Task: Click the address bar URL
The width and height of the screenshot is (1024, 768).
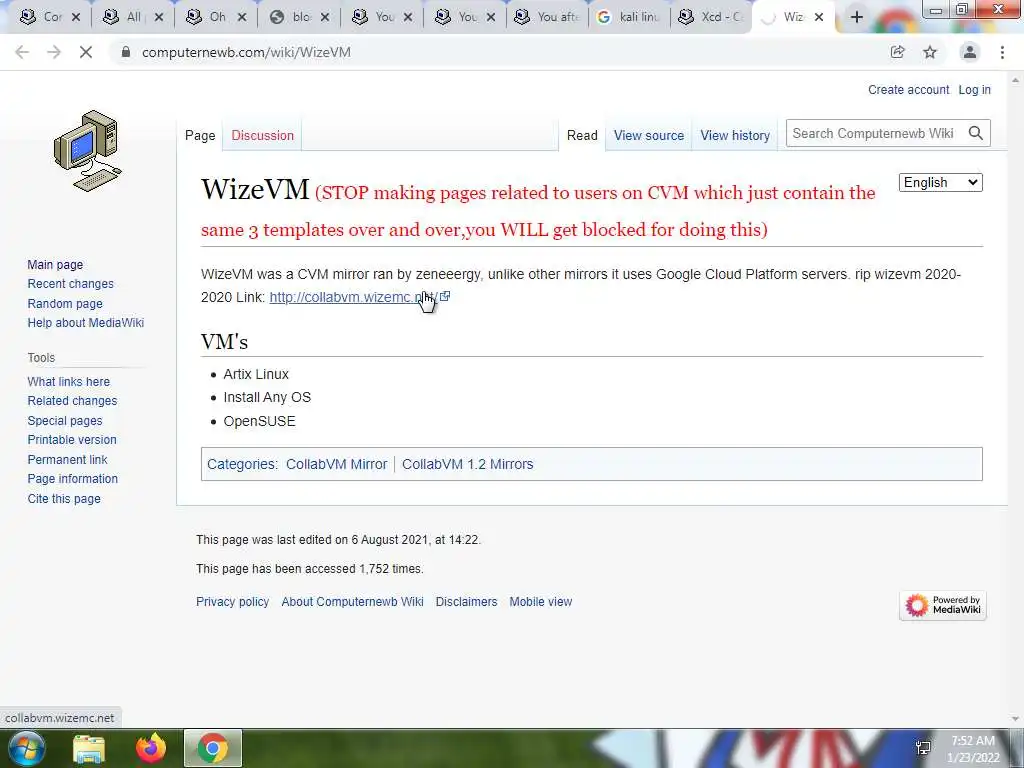Action: [246, 52]
